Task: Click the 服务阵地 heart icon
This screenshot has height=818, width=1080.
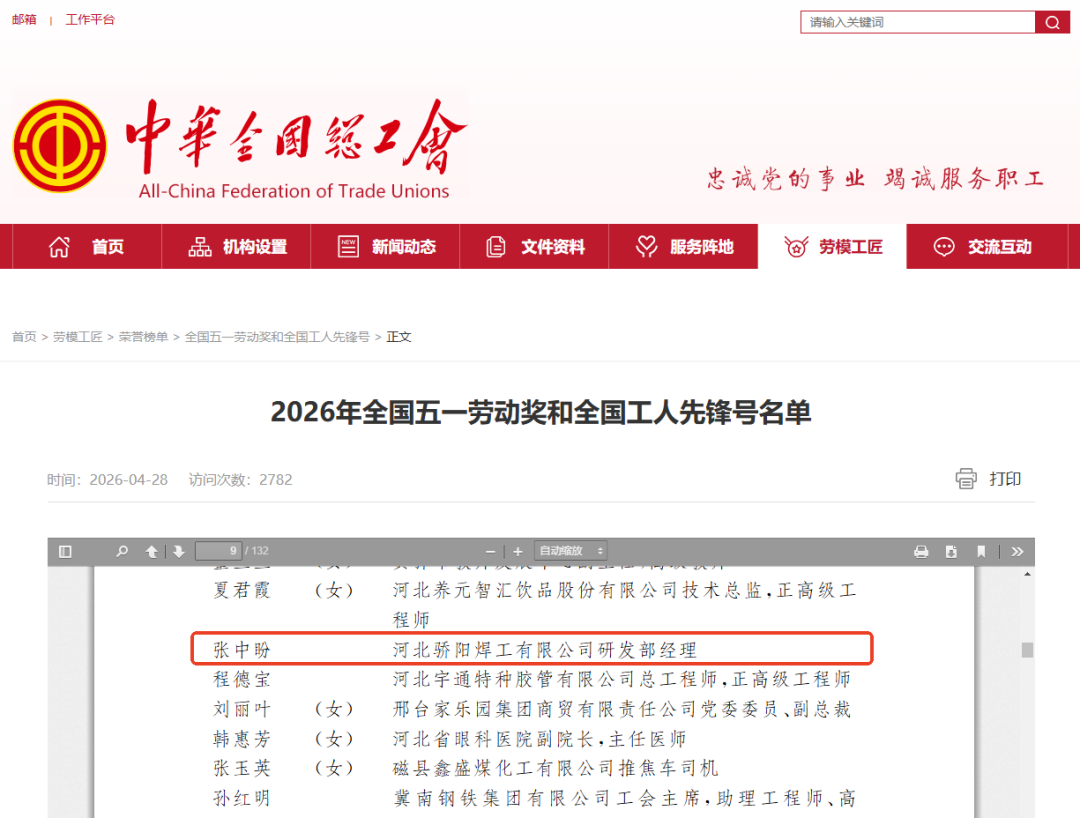Action: (646, 247)
